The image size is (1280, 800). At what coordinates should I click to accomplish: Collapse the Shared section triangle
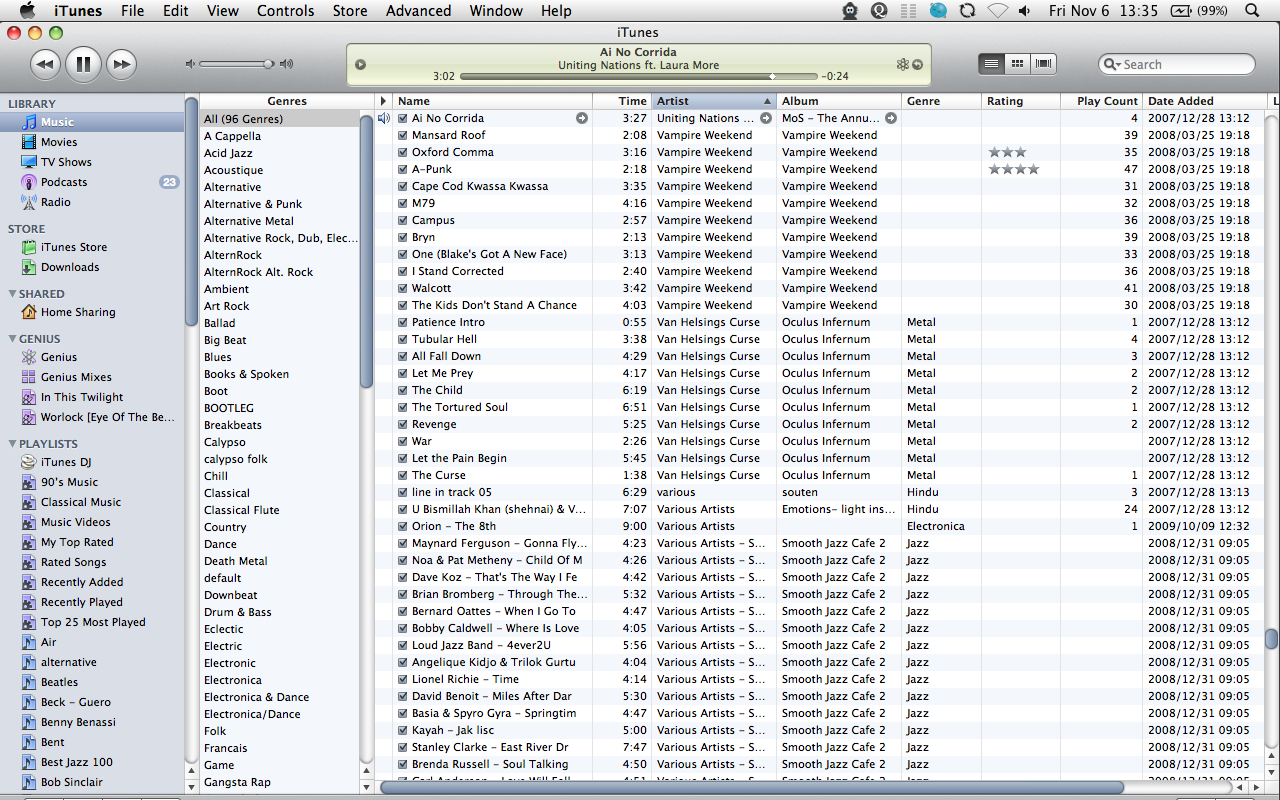click(12, 294)
